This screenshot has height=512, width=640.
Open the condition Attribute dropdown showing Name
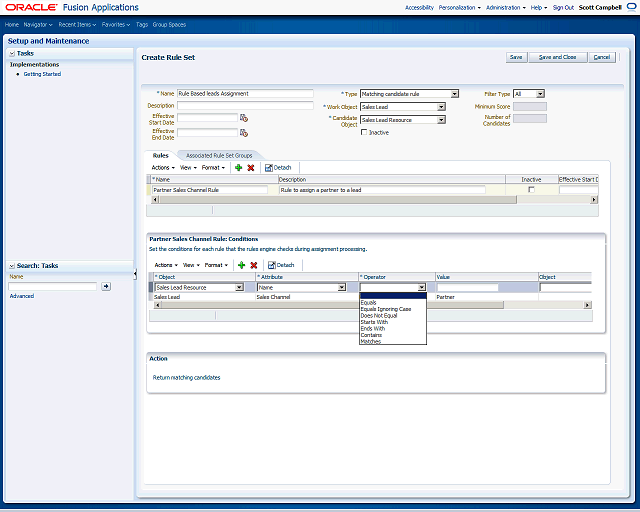342,287
